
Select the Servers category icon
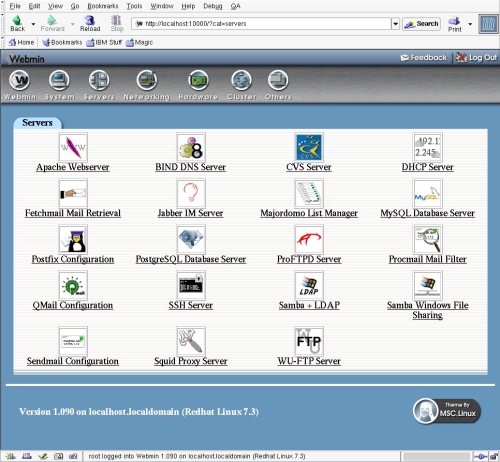99,80
